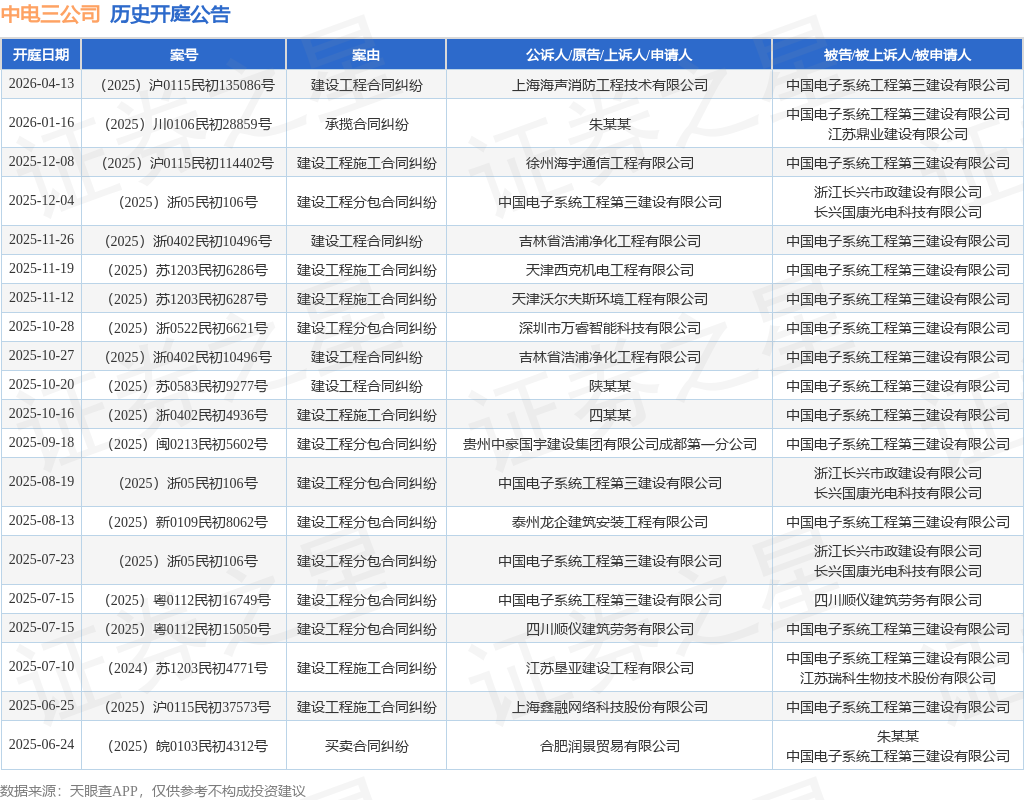The image size is (1024, 800).
Task: Click case number (2025)川0106民初28859号
Action: [x=184, y=124]
